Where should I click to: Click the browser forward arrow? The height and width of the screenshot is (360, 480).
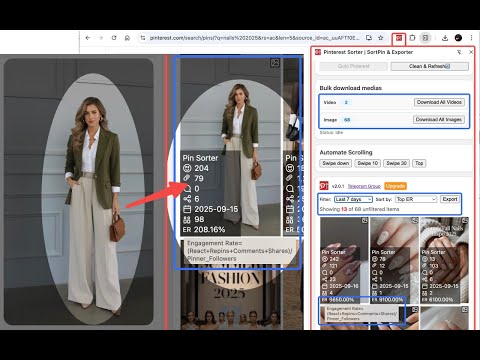coord(101,38)
